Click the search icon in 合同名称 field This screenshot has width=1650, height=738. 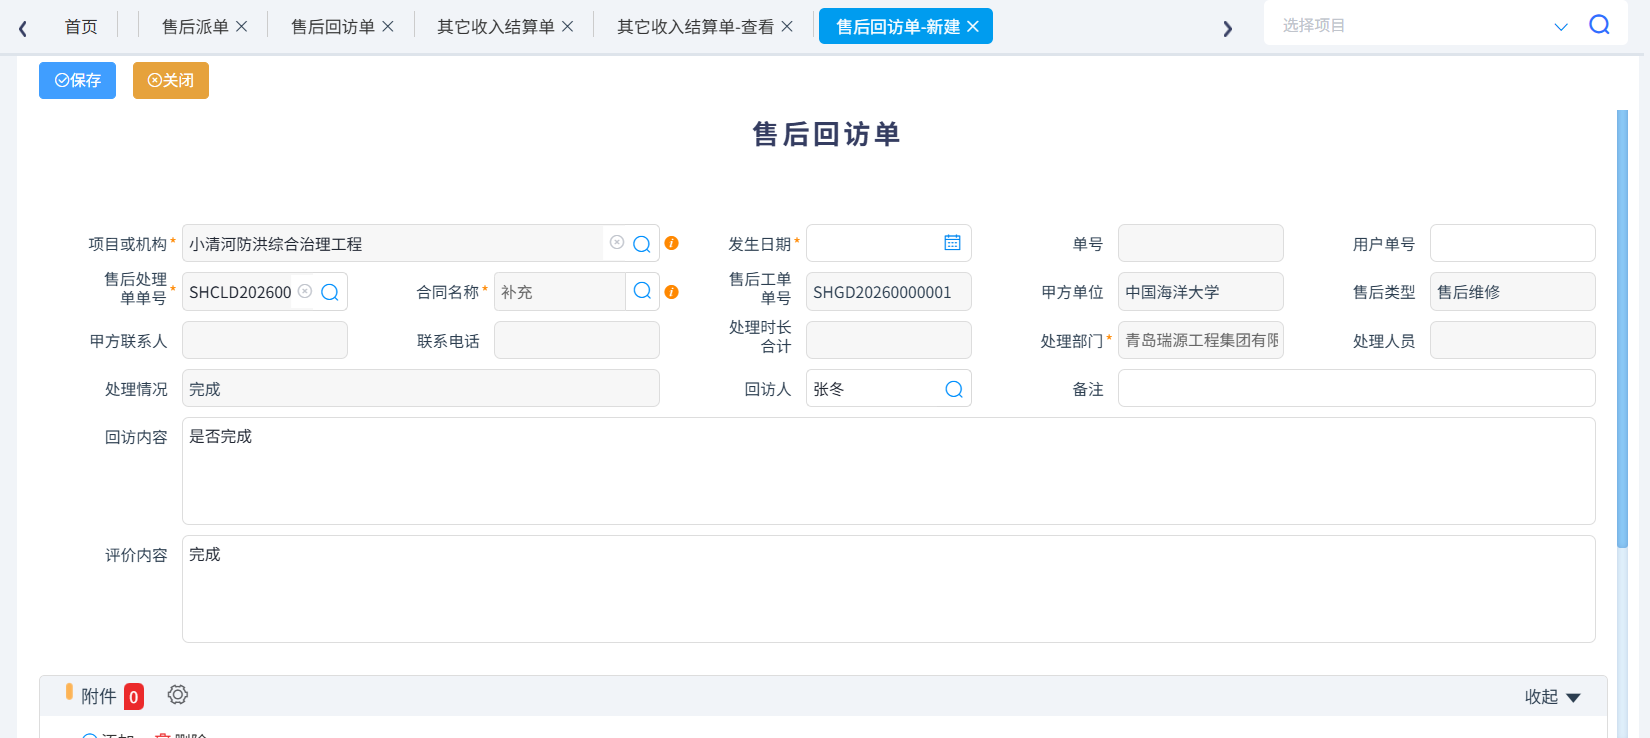642,291
